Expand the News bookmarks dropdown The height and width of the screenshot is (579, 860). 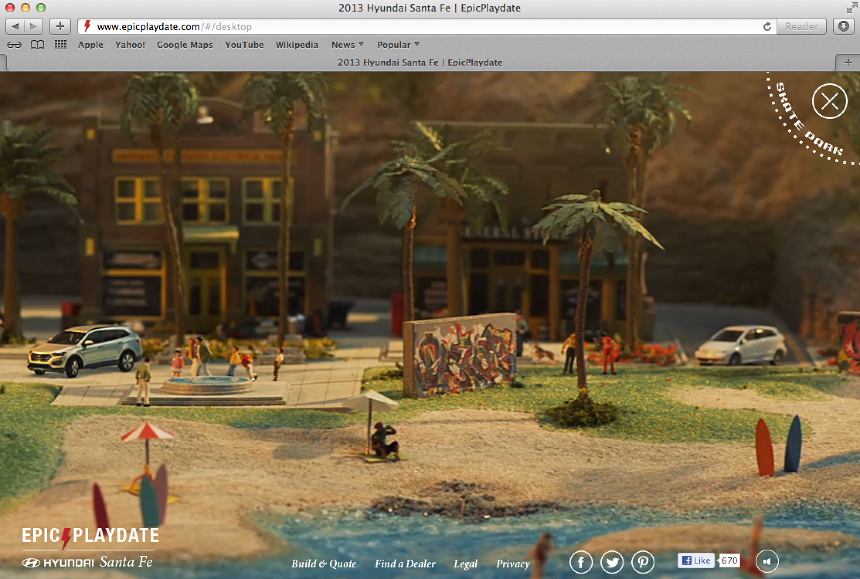(347, 45)
